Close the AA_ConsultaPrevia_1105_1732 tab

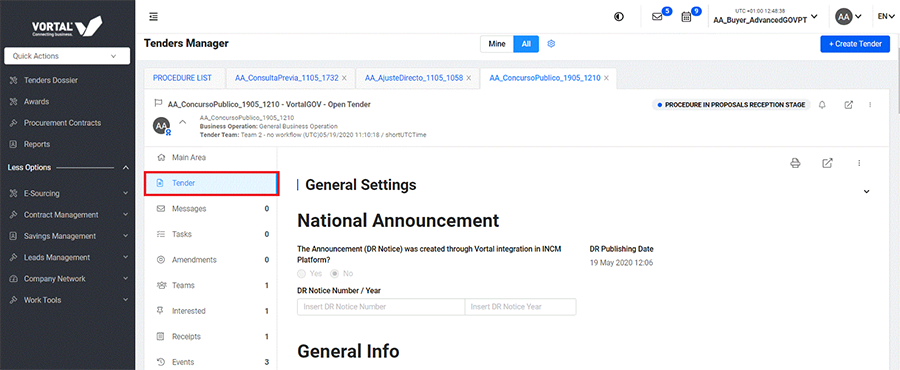point(344,78)
